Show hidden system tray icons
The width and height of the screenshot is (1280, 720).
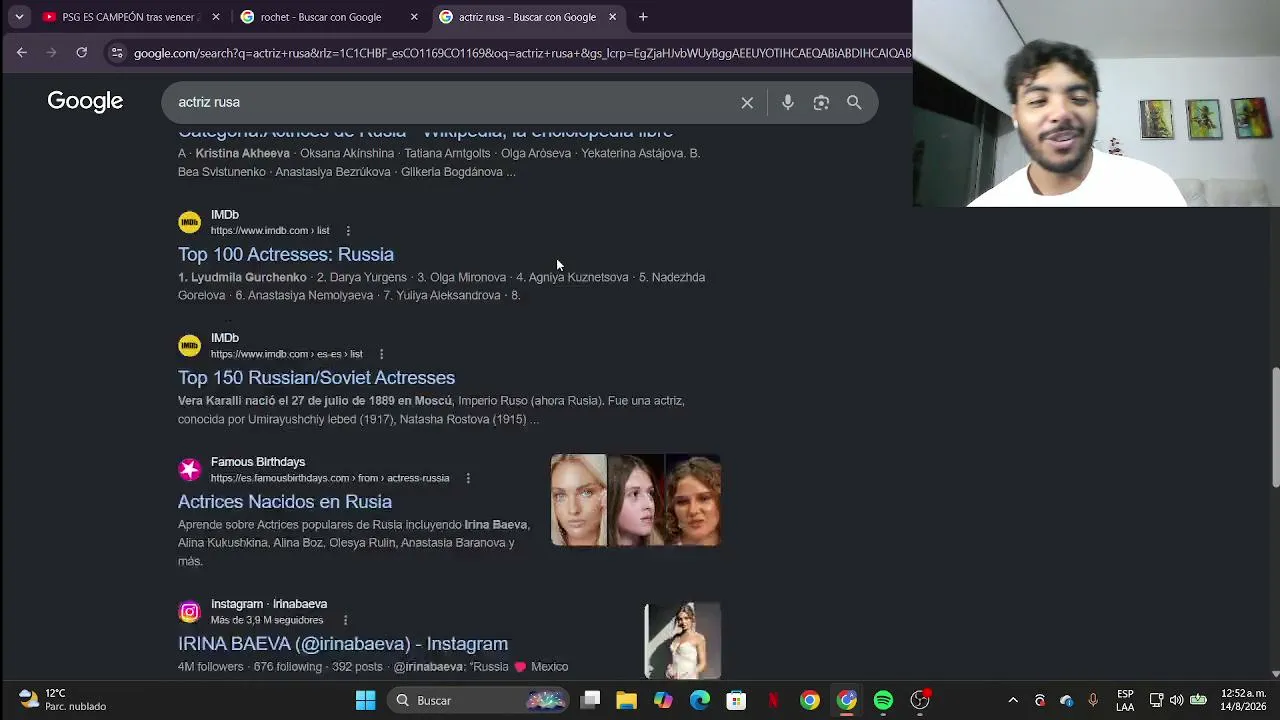1013,700
